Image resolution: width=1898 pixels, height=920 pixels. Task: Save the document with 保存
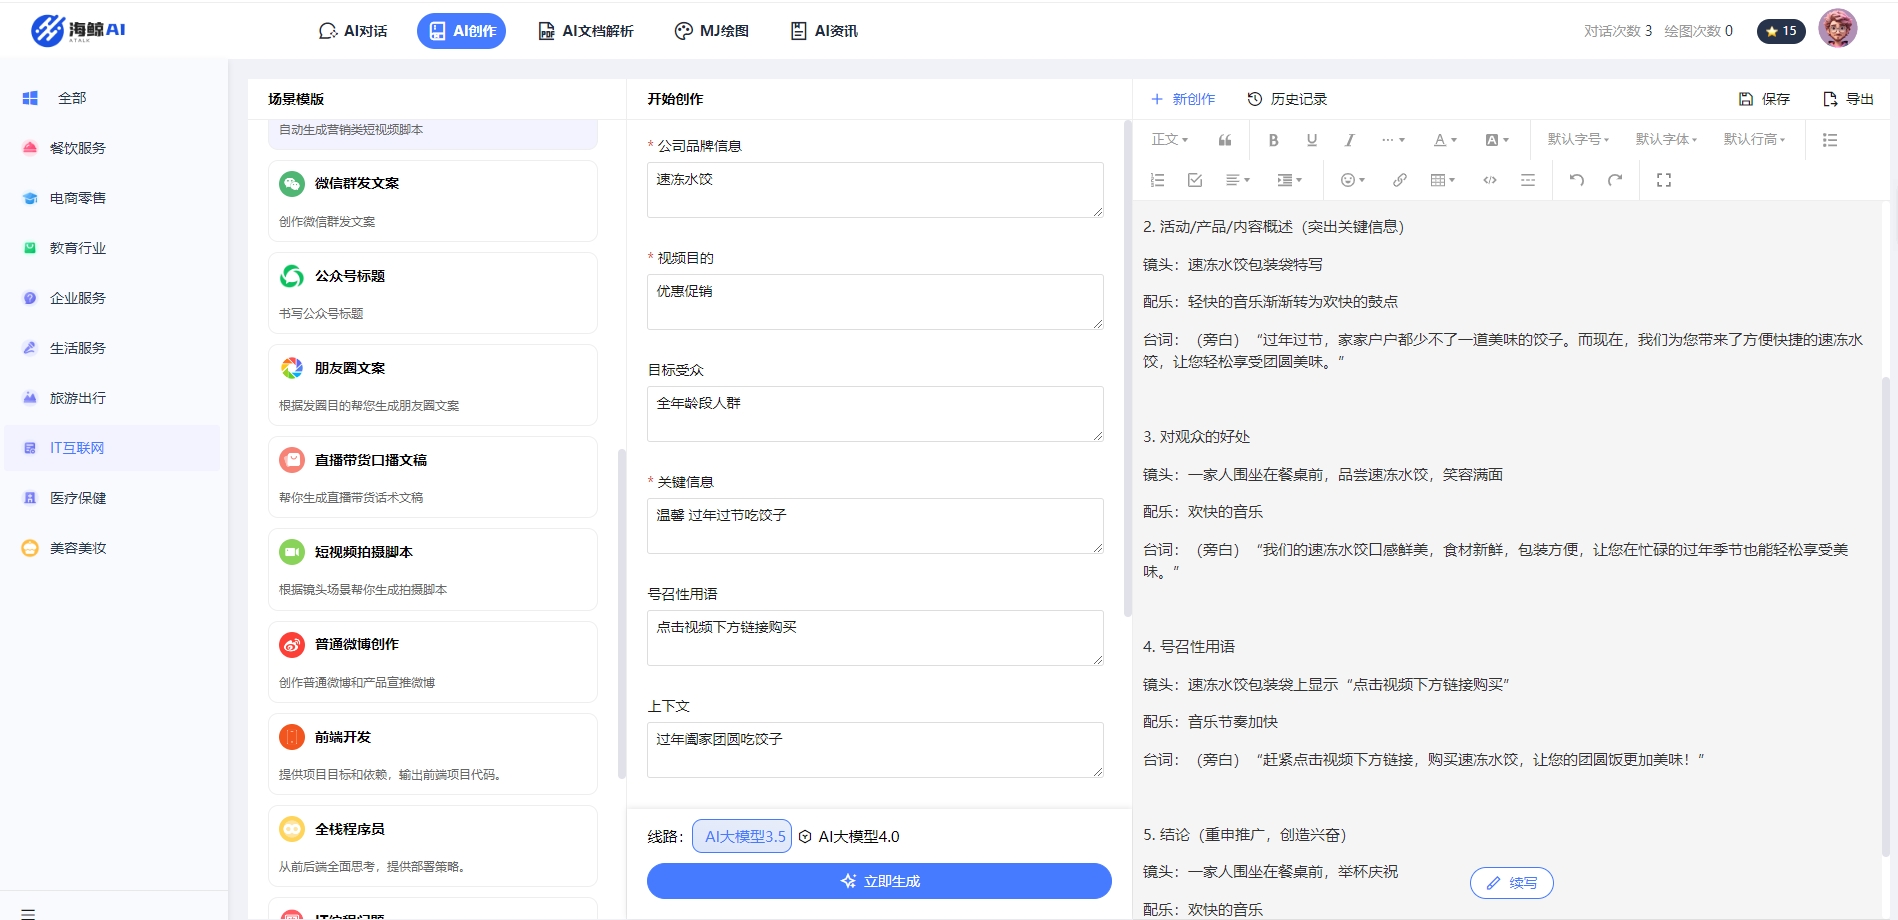click(x=1764, y=99)
